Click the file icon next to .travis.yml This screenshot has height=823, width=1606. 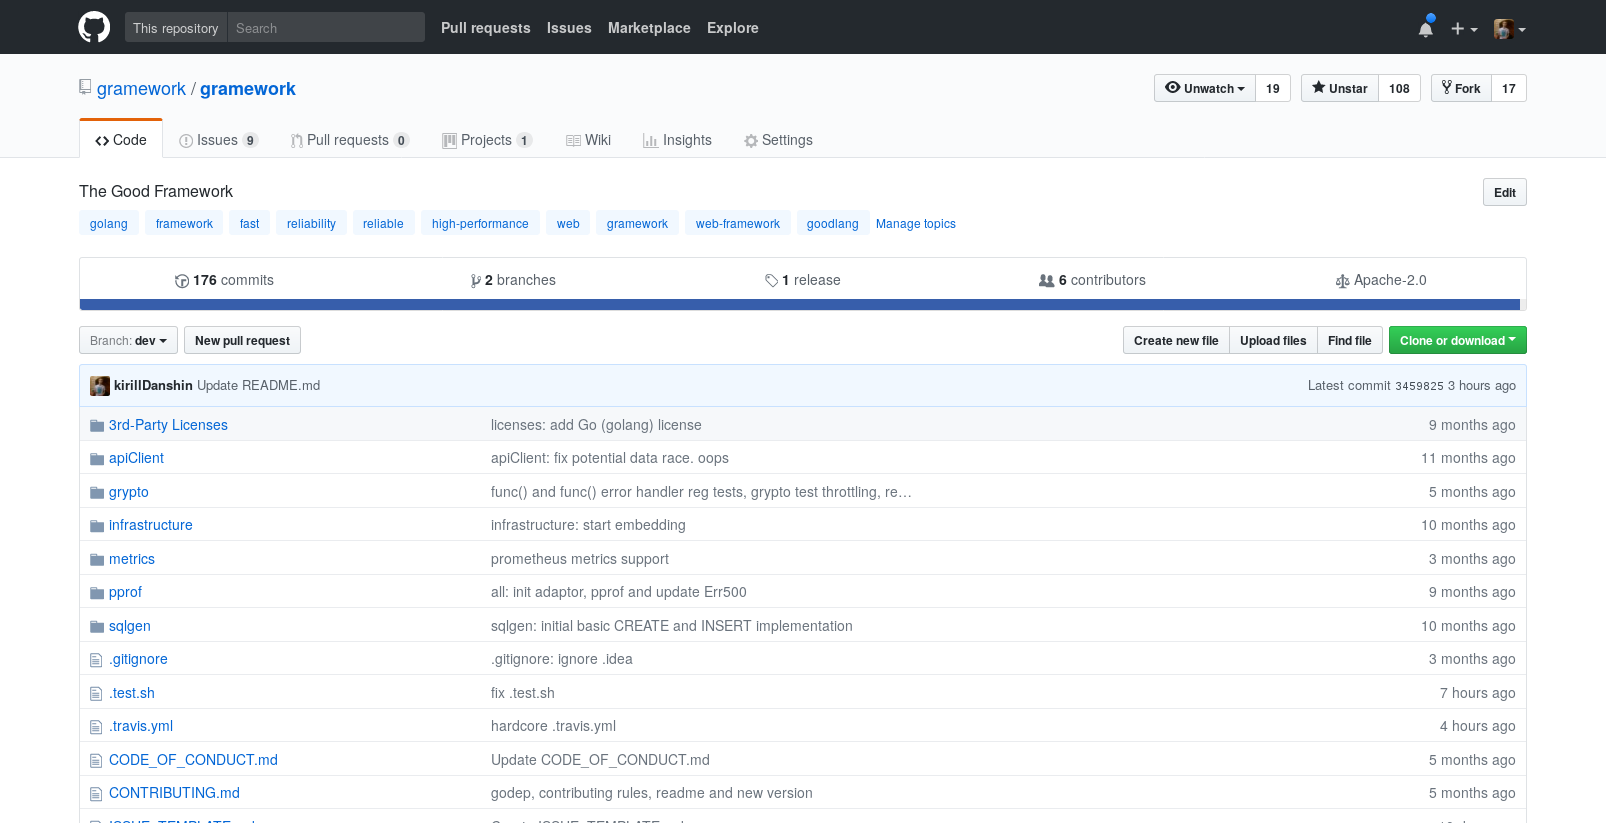pos(96,727)
